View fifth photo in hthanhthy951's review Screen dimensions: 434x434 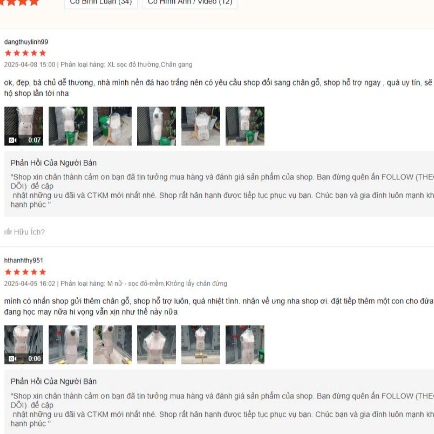click(x=200, y=344)
